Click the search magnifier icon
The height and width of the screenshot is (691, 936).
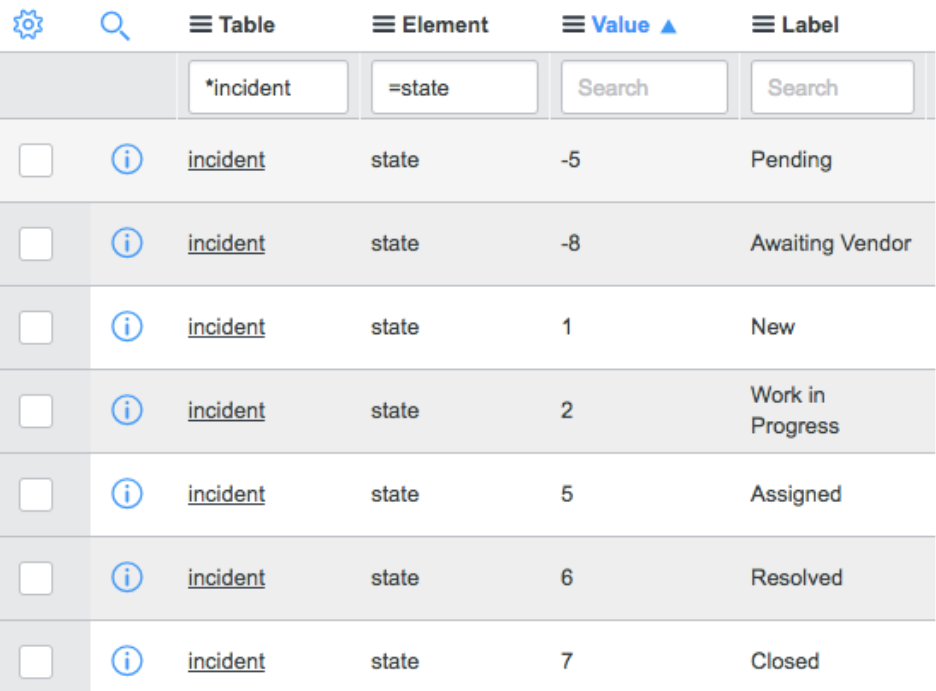(114, 24)
